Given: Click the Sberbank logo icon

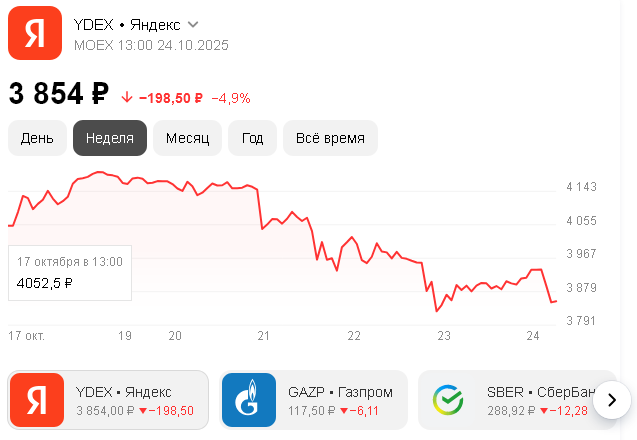Looking at the screenshot, I should (x=447, y=400).
